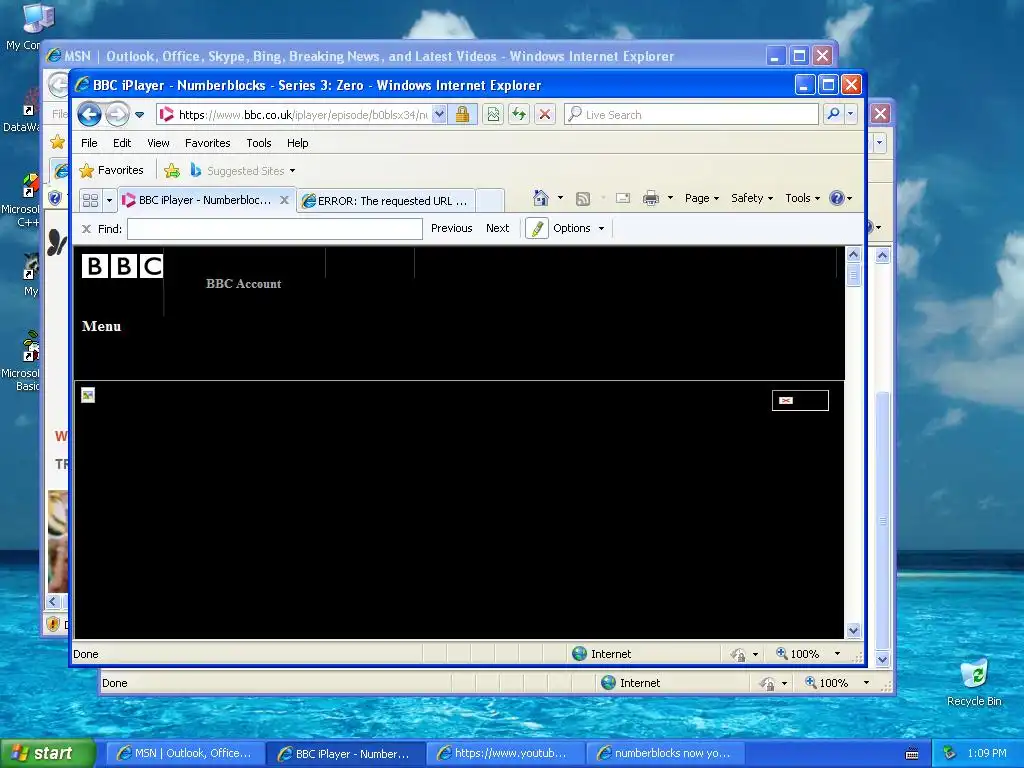
Task: Expand the Print dropdown arrow
Action: coord(670,198)
